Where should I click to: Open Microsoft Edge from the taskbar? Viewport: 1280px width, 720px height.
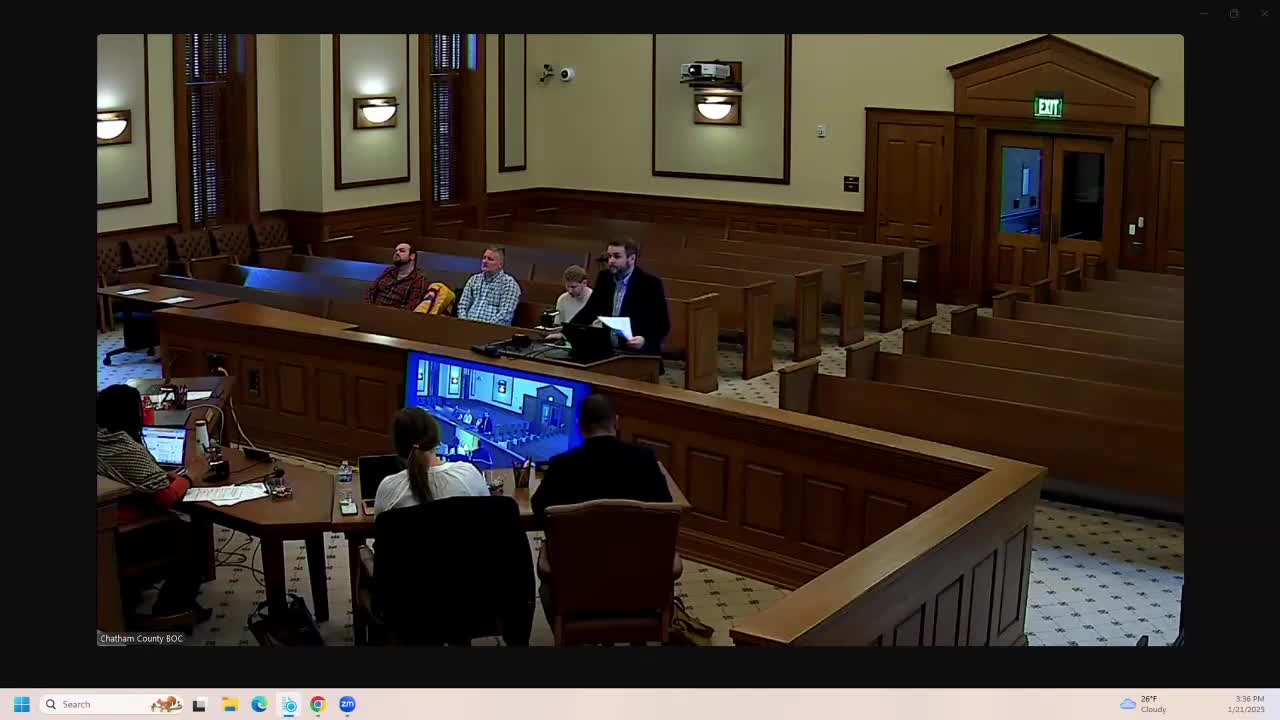point(259,704)
